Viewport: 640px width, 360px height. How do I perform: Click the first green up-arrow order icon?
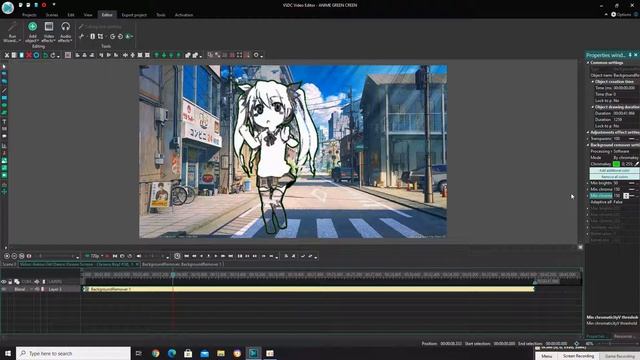pyautogui.click(x=156, y=55)
